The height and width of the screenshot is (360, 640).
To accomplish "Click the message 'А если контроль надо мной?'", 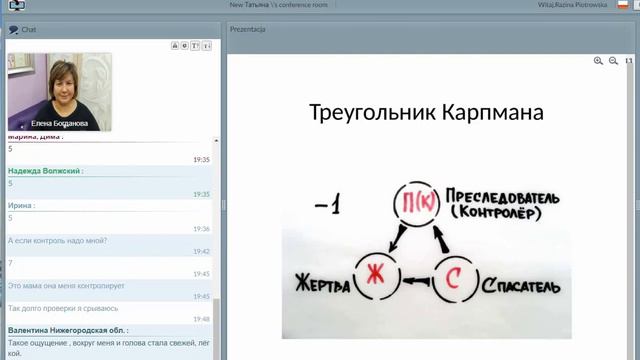I will (x=58, y=241).
